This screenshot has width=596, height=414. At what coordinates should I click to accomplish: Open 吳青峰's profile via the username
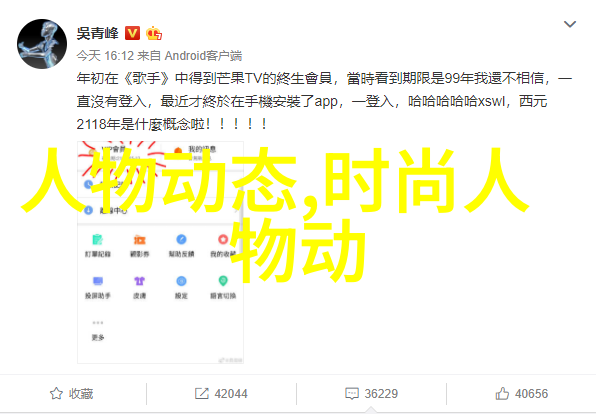[x=98, y=33]
